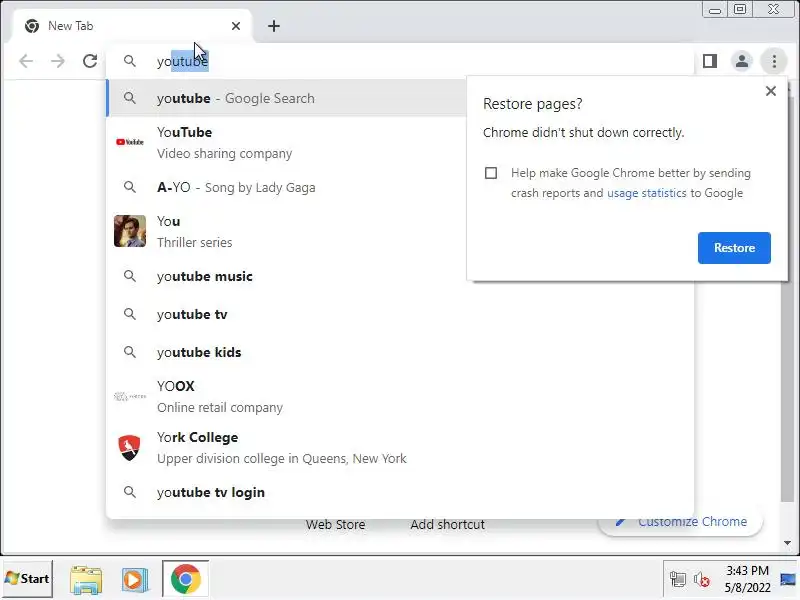800x600 pixels.
Task: Click the page scrollbar down arrow
Action: pyautogui.click(x=788, y=543)
